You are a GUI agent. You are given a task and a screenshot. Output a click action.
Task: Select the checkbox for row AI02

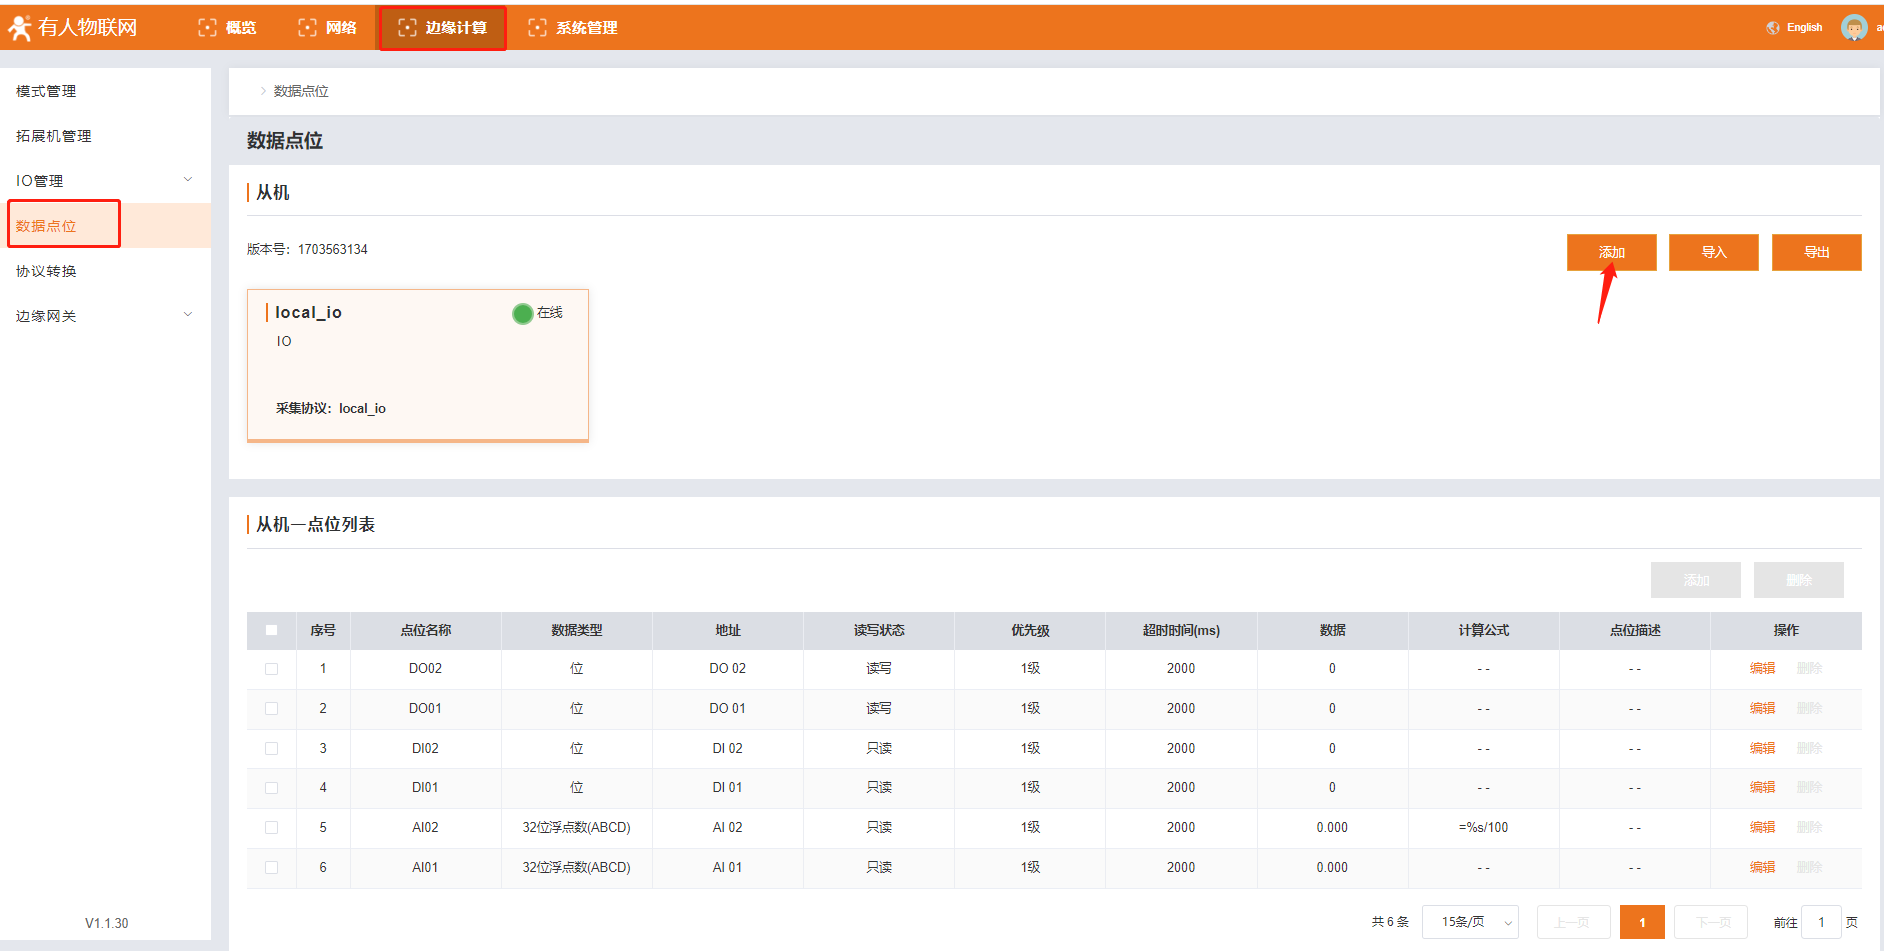[271, 828]
